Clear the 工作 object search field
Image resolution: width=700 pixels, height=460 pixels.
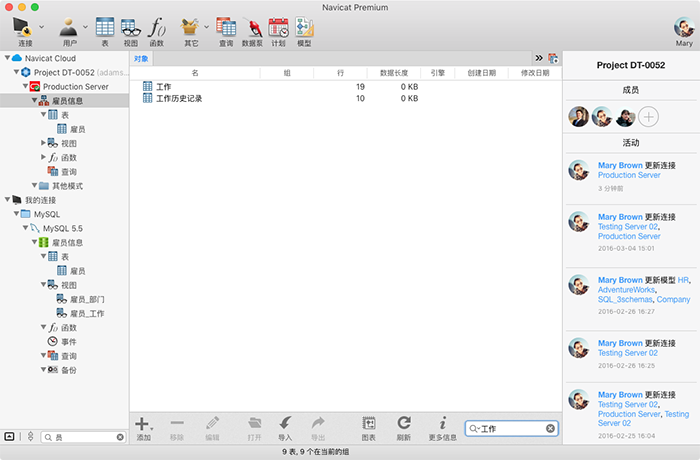pos(550,428)
